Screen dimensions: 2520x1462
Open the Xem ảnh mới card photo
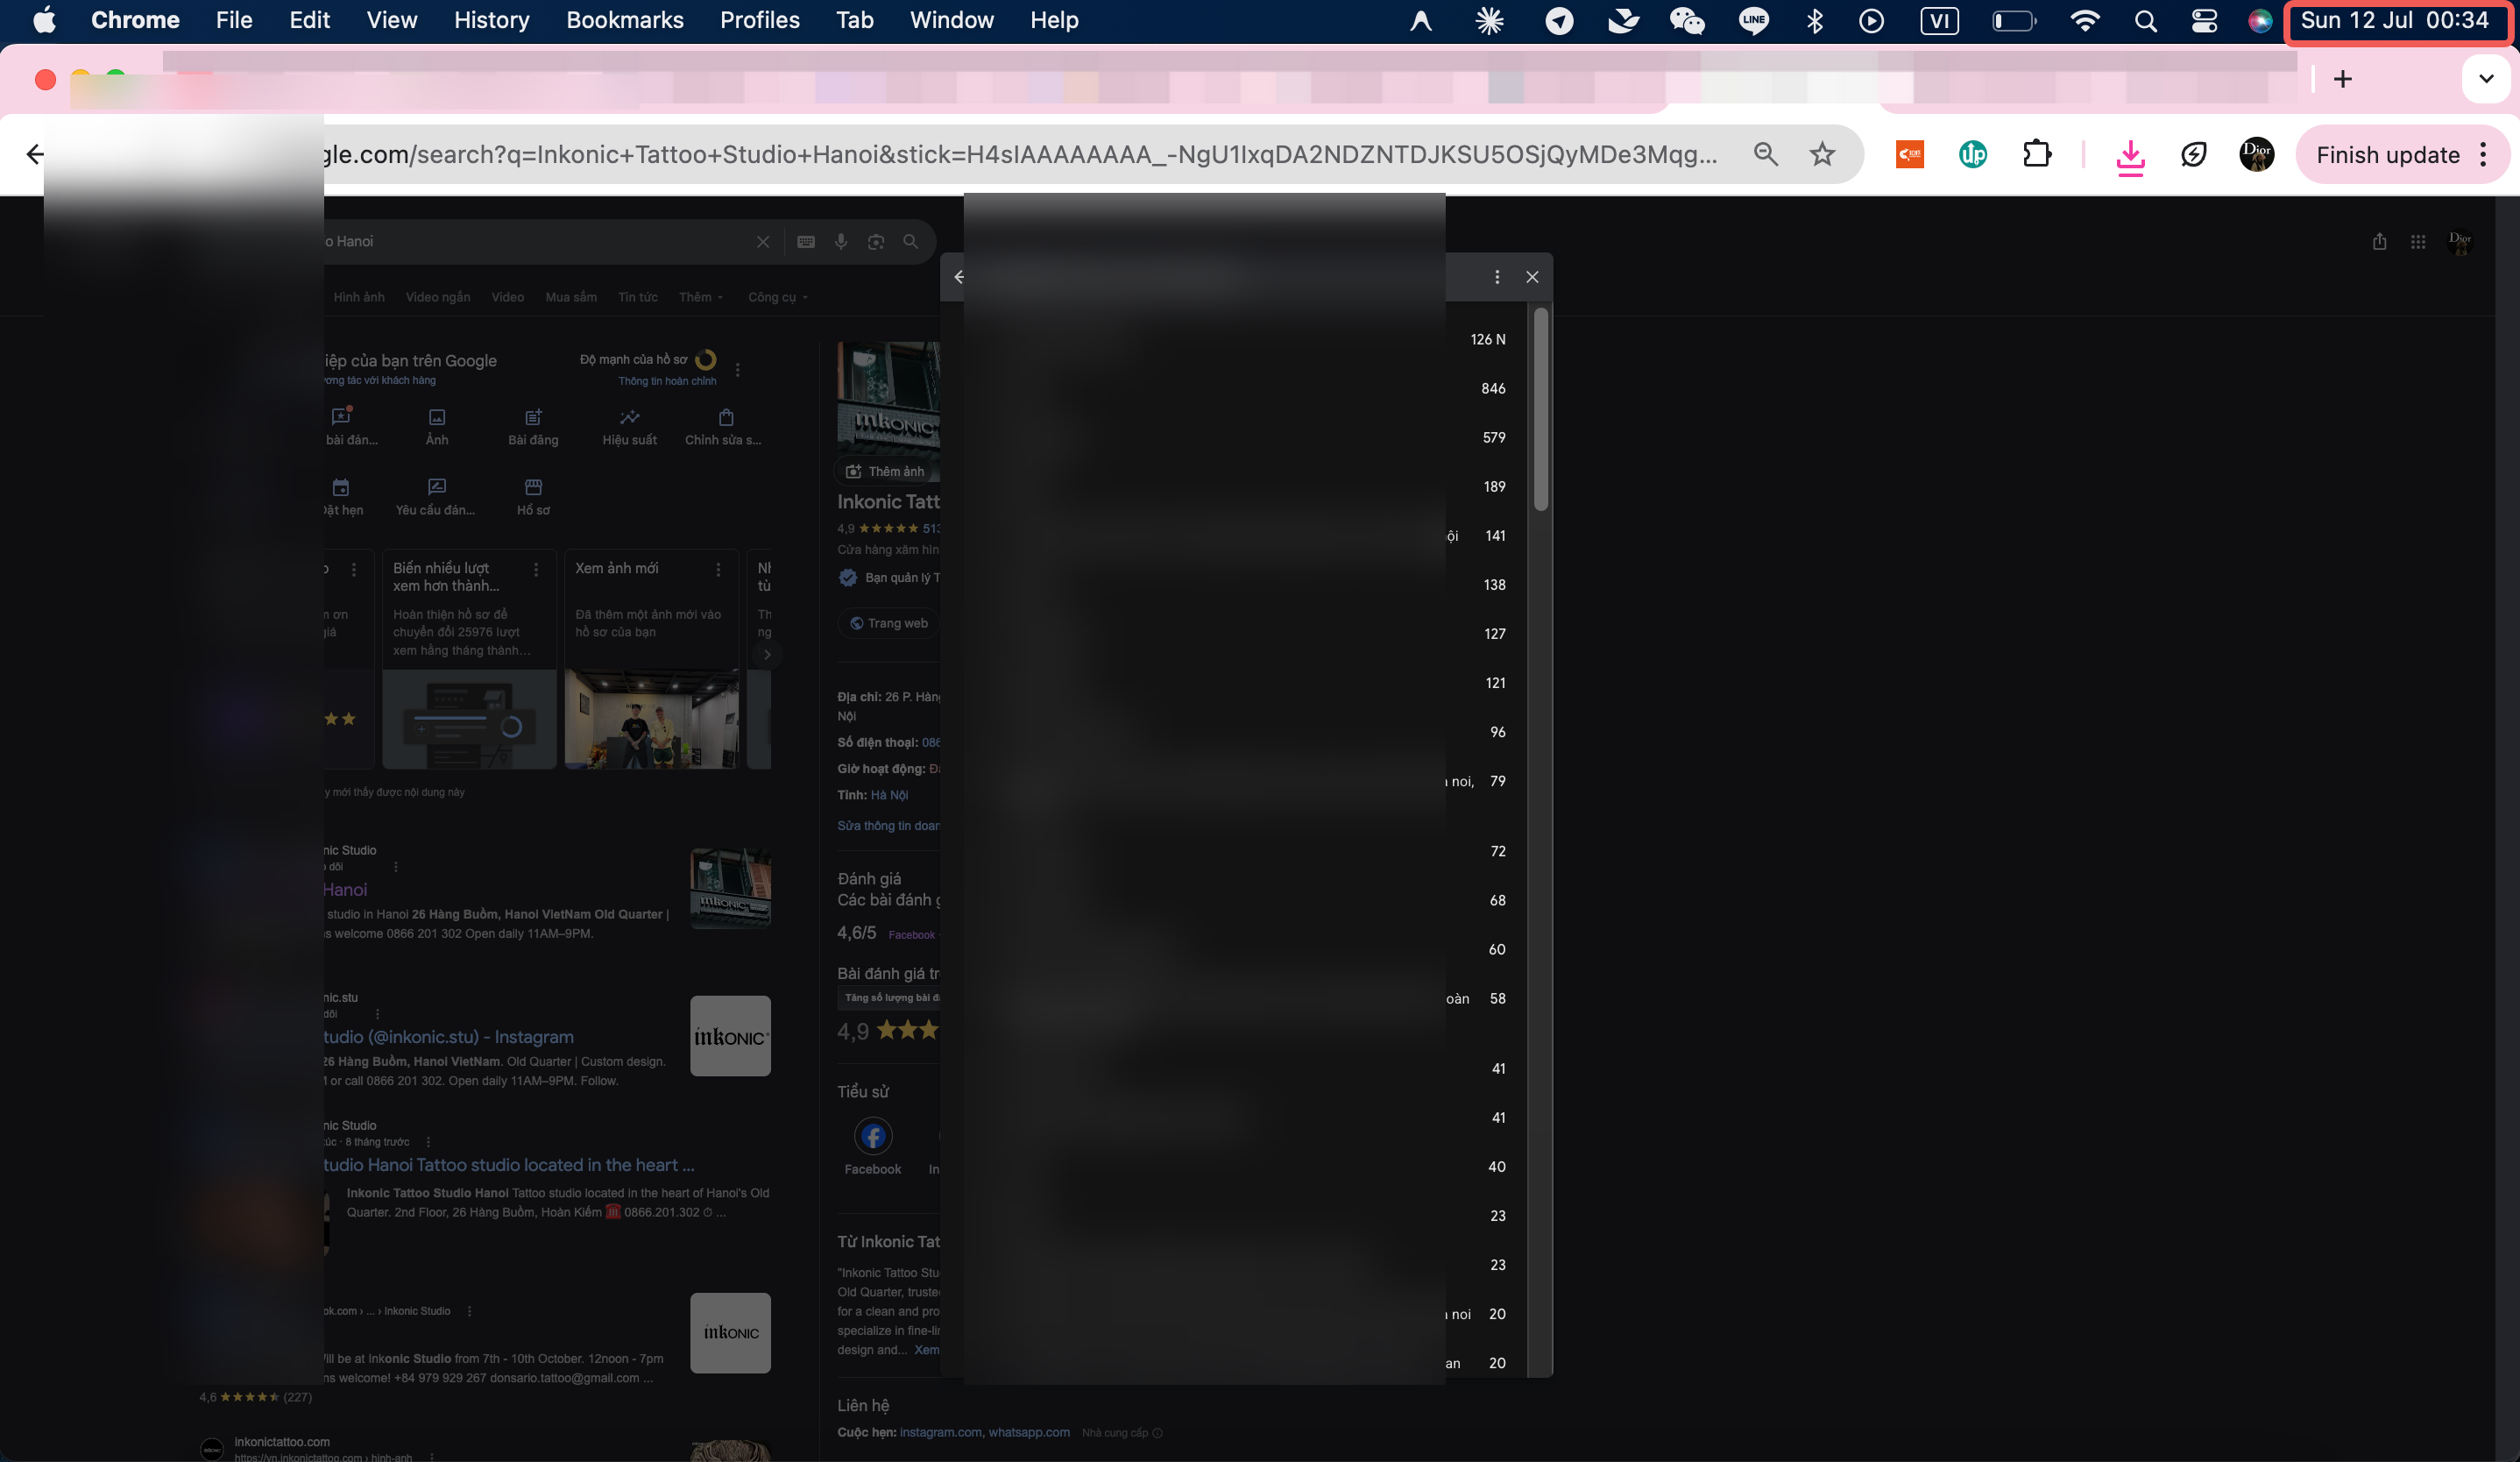pyautogui.click(x=651, y=719)
